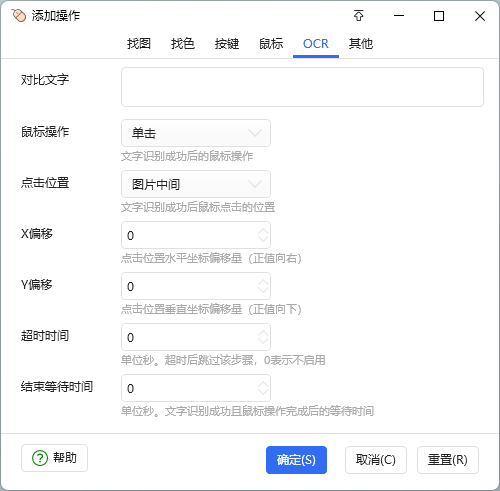Expand the 鼠标操作 dropdown showing 单击
Viewport: 500px width, 491px height.
pyautogui.click(x=196, y=133)
